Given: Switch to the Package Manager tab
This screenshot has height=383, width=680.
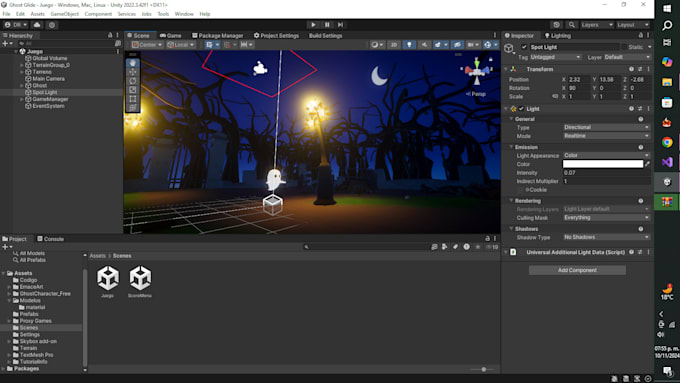Looking at the screenshot, I should [x=218, y=36].
